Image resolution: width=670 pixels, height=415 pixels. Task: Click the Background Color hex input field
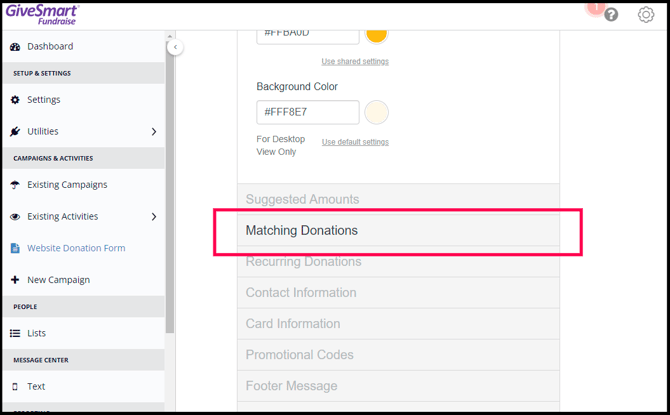click(308, 112)
